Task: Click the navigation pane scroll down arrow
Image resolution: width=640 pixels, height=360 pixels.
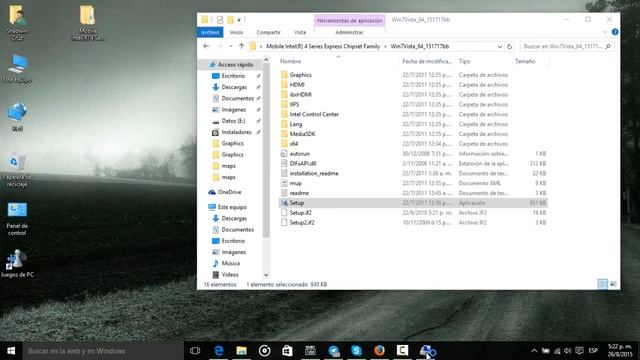Action: coord(266,275)
